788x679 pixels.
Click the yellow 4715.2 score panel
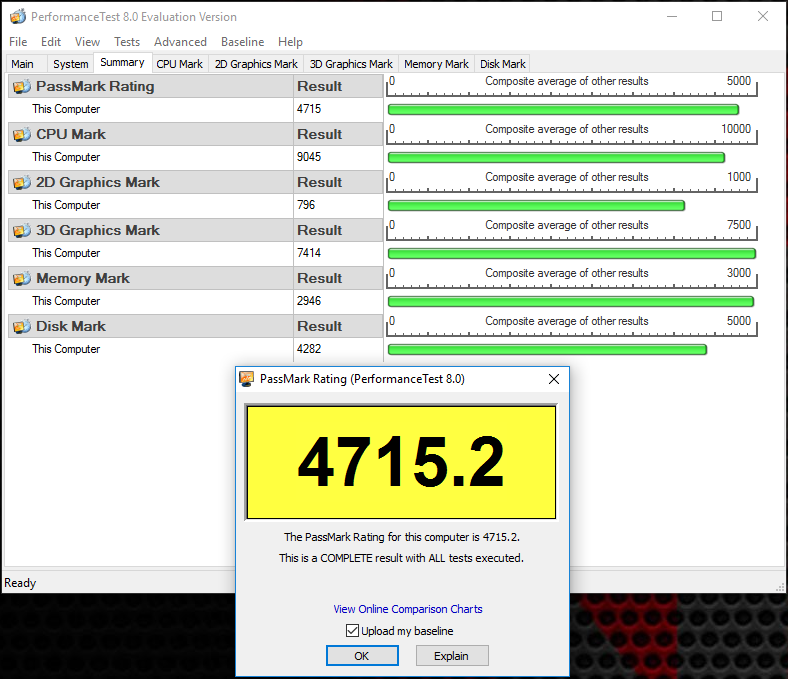(x=401, y=462)
